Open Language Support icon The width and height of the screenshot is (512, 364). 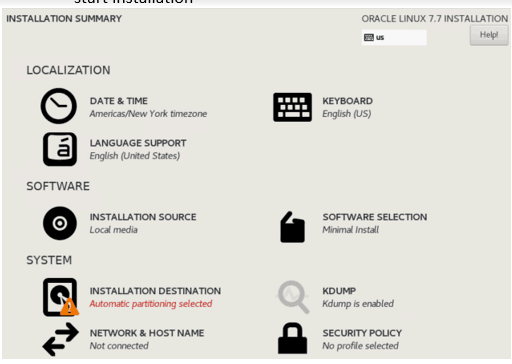[x=60, y=149]
